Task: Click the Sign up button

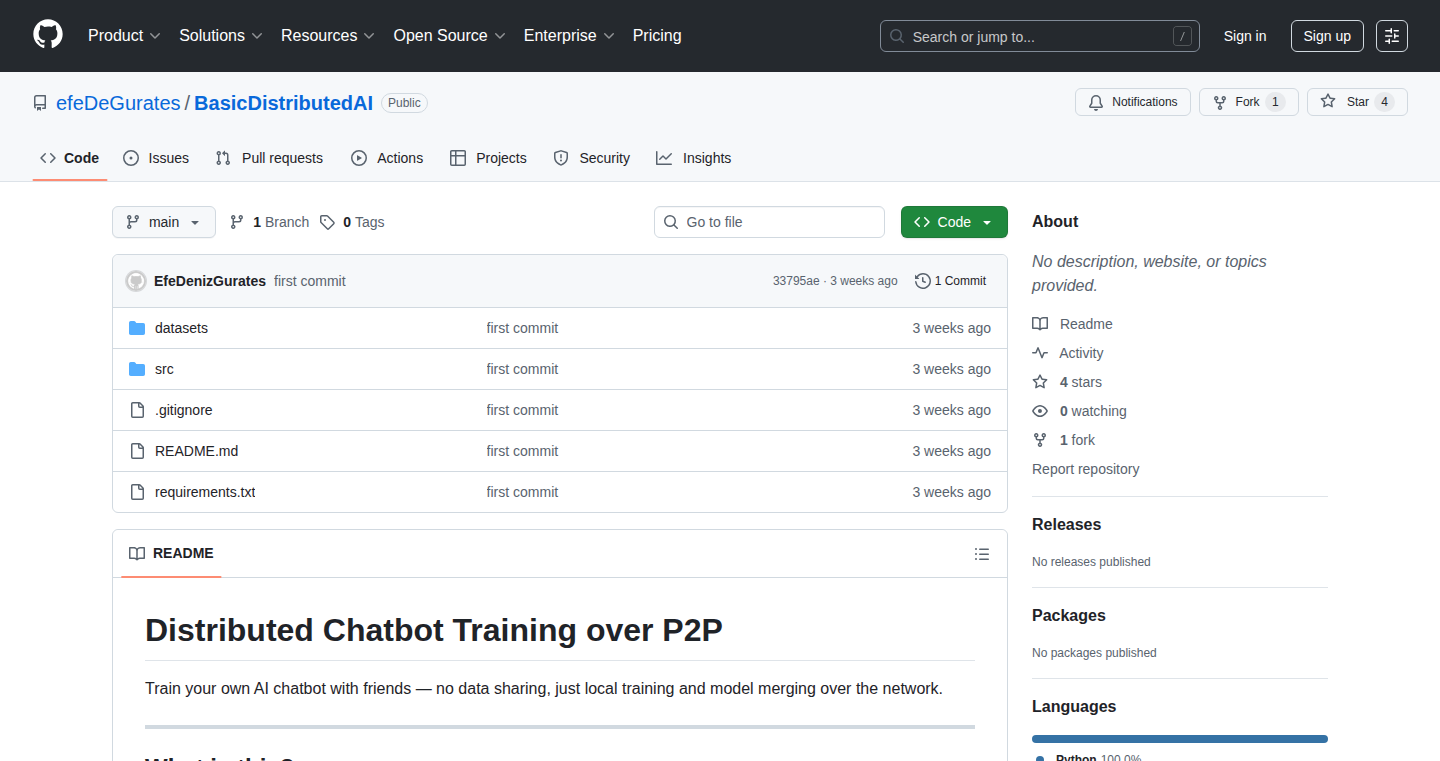Action: (x=1327, y=36)
